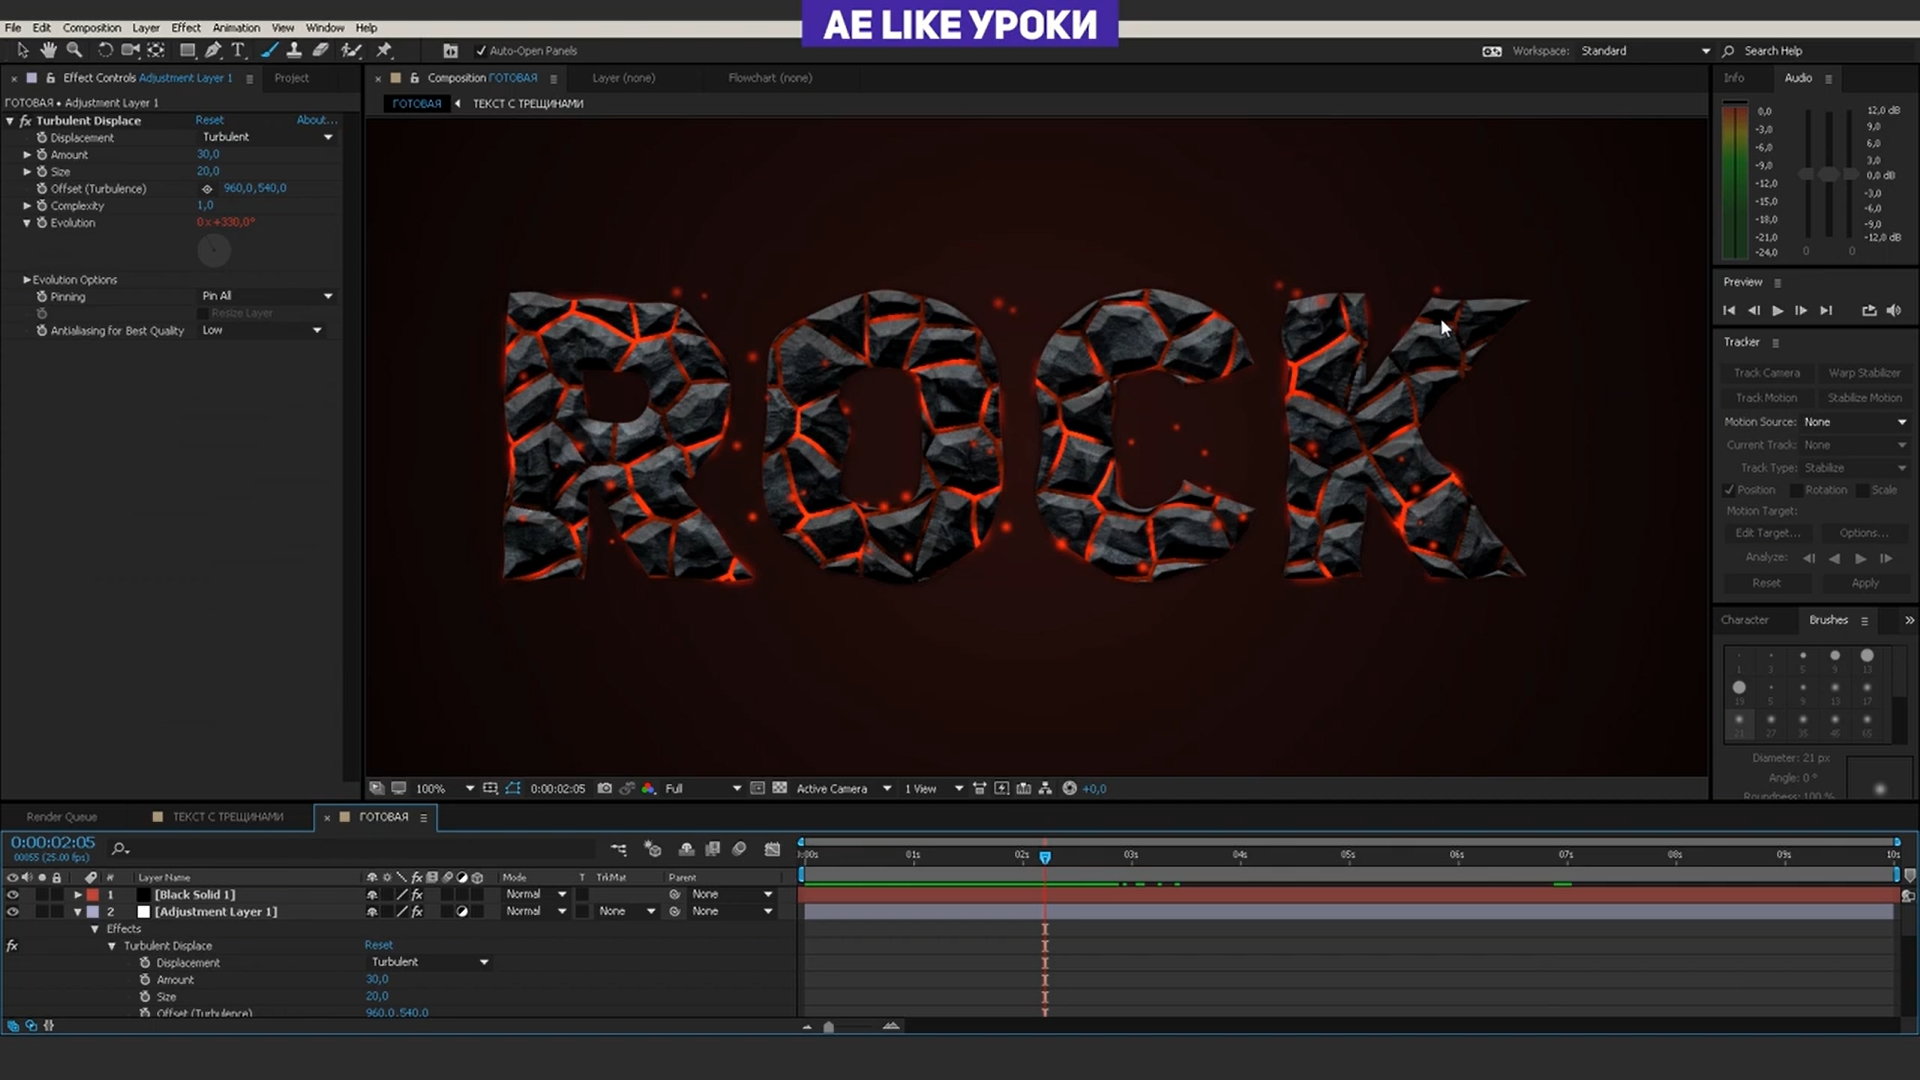
Task: Click Reset for Turbulent Displace effect
Action: (x=209, y=120)
